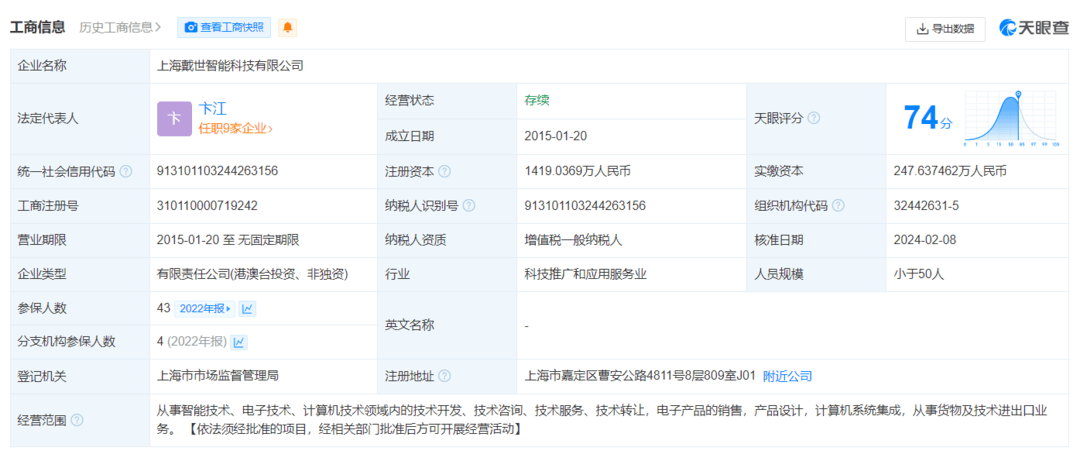
Task: Select organization code 32442631-5
Action: 926,205
